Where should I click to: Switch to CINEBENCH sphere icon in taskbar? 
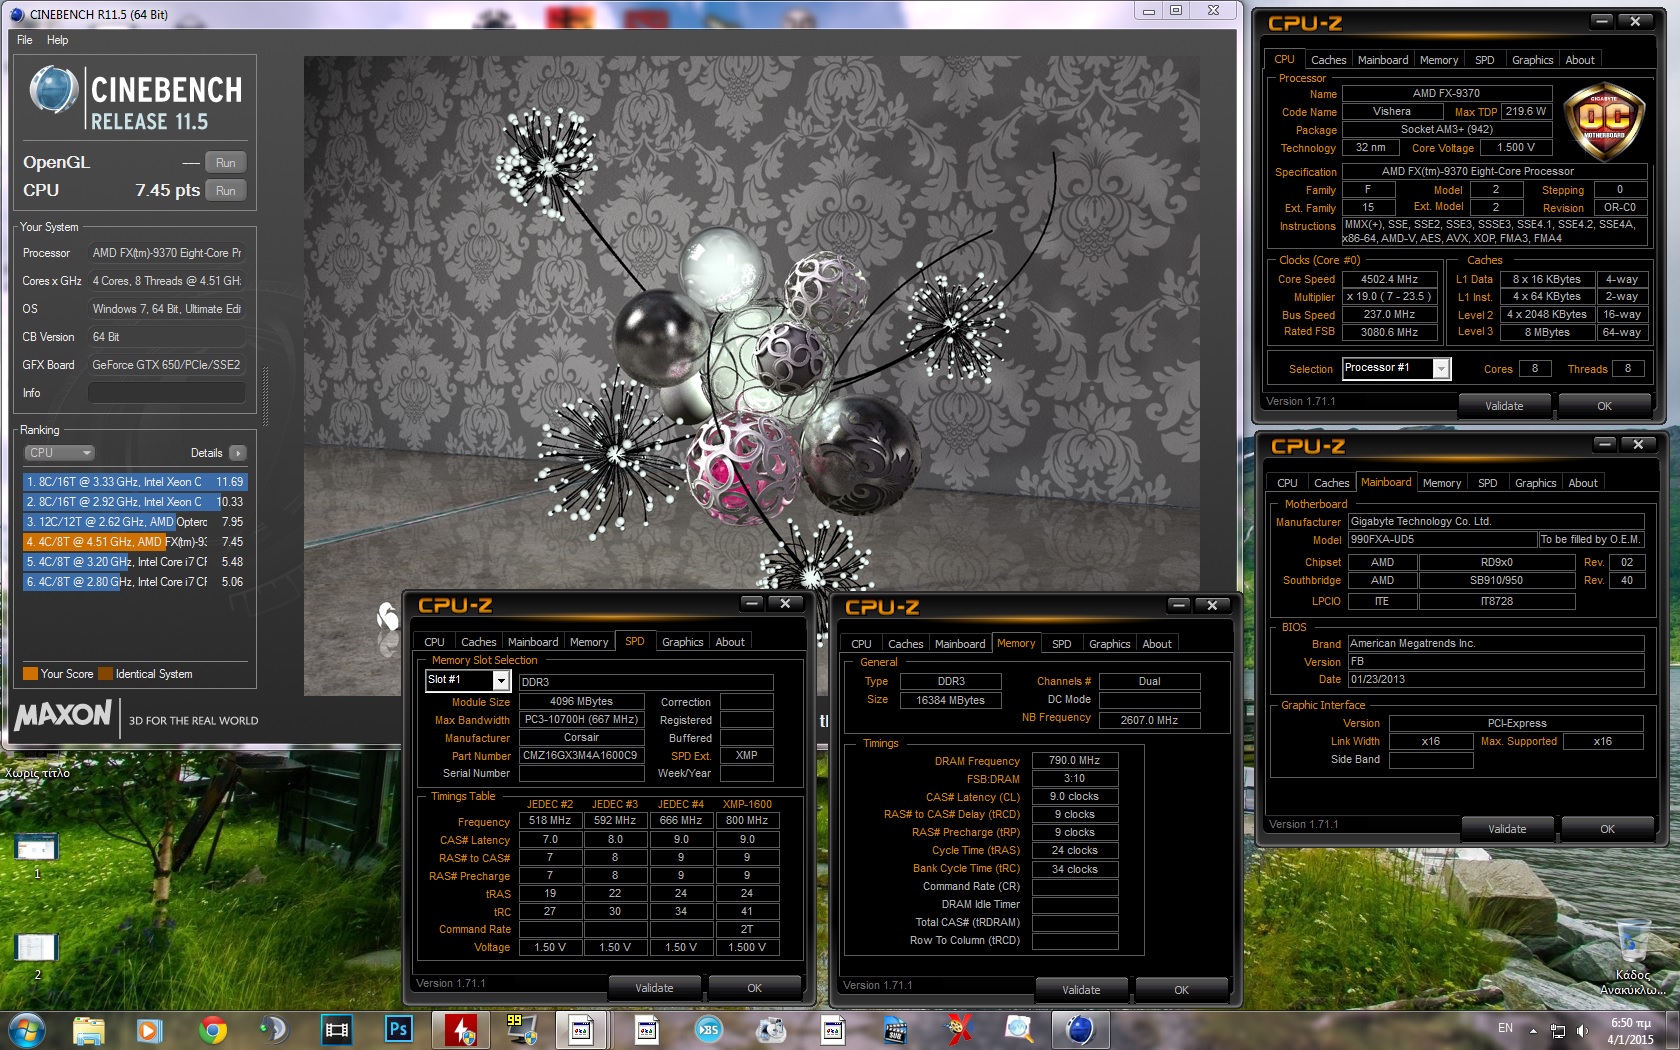click(1080, 1030)
